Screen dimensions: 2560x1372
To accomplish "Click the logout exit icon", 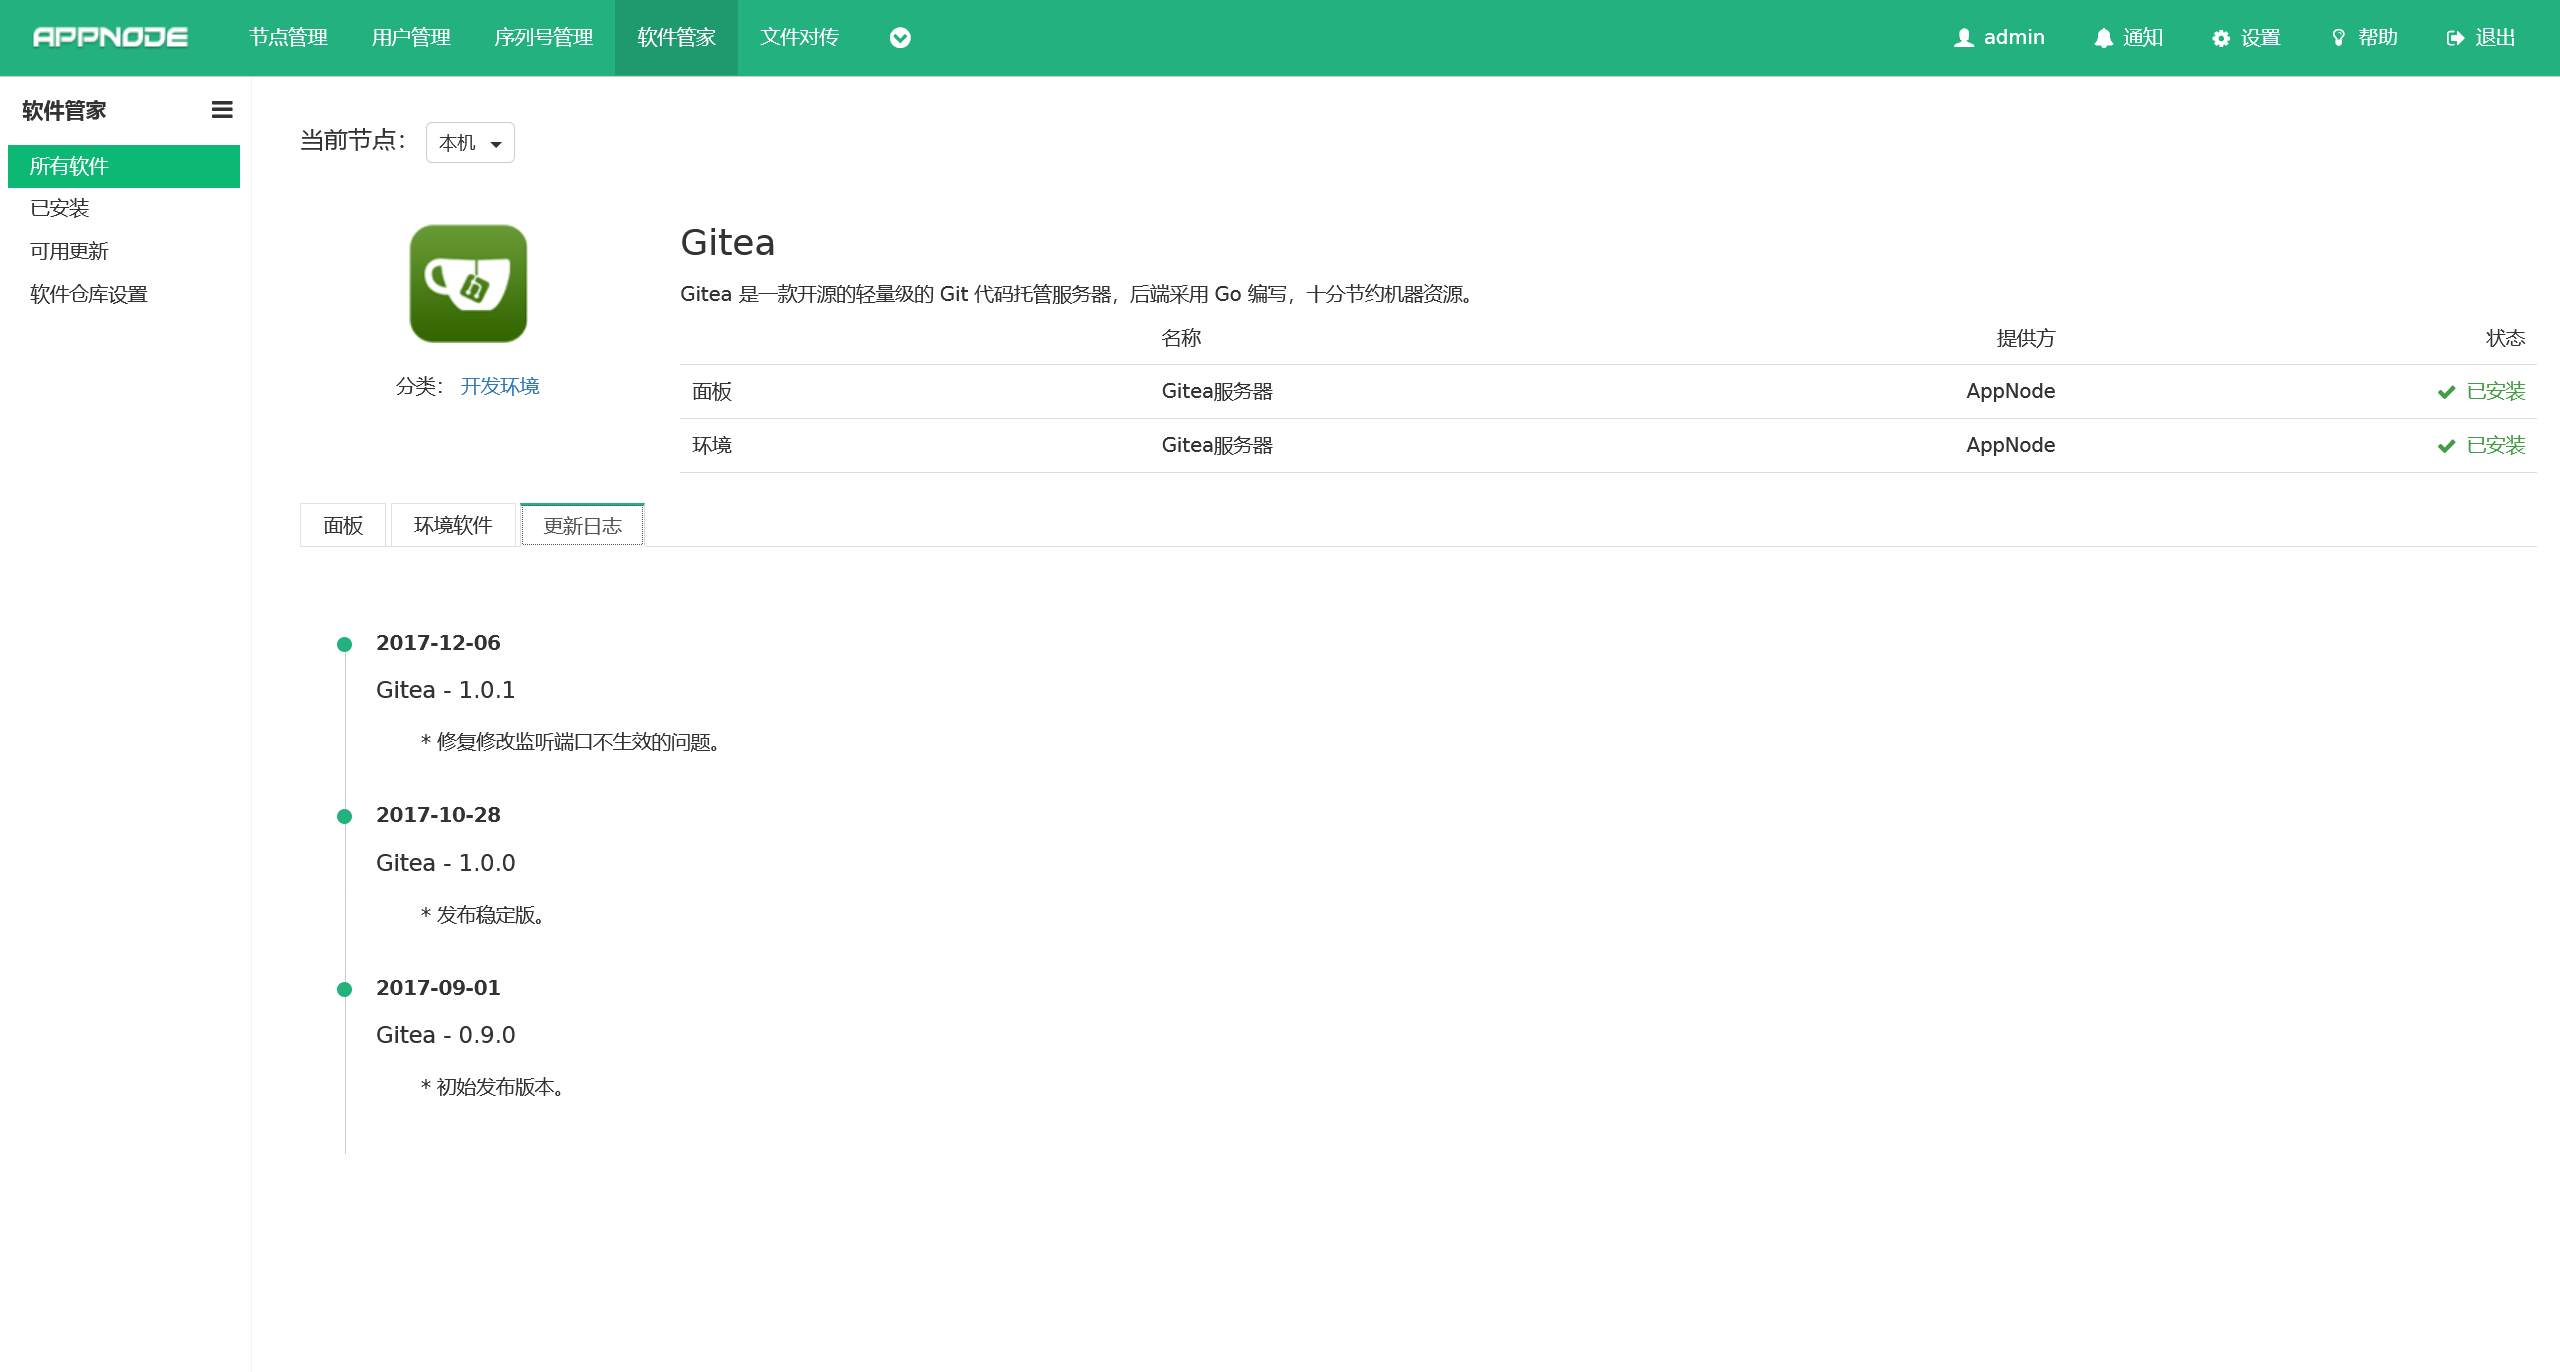I will pos(2456,38).
